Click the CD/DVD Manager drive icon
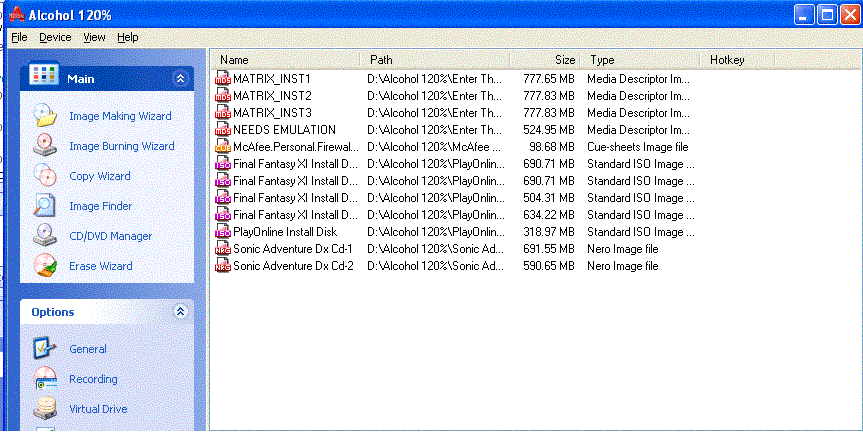Viewport: 863px width, 432px height. point(45,236)
